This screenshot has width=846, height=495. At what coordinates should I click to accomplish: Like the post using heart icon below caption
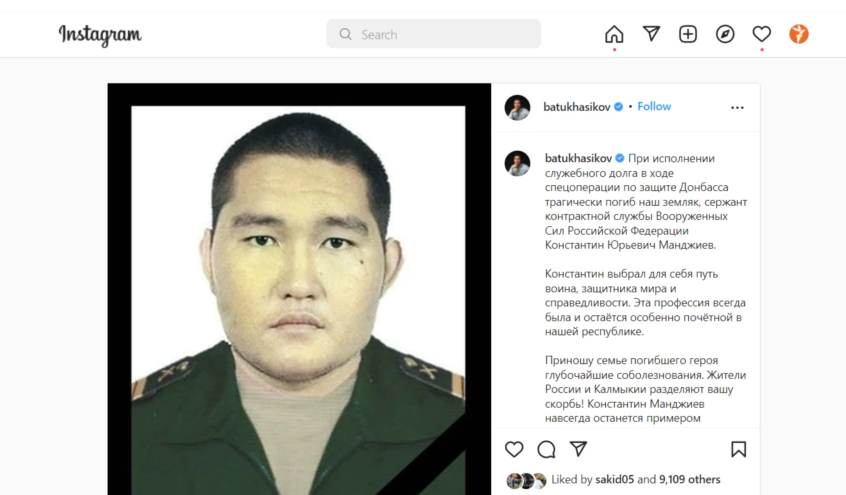[x=514, y=449]
